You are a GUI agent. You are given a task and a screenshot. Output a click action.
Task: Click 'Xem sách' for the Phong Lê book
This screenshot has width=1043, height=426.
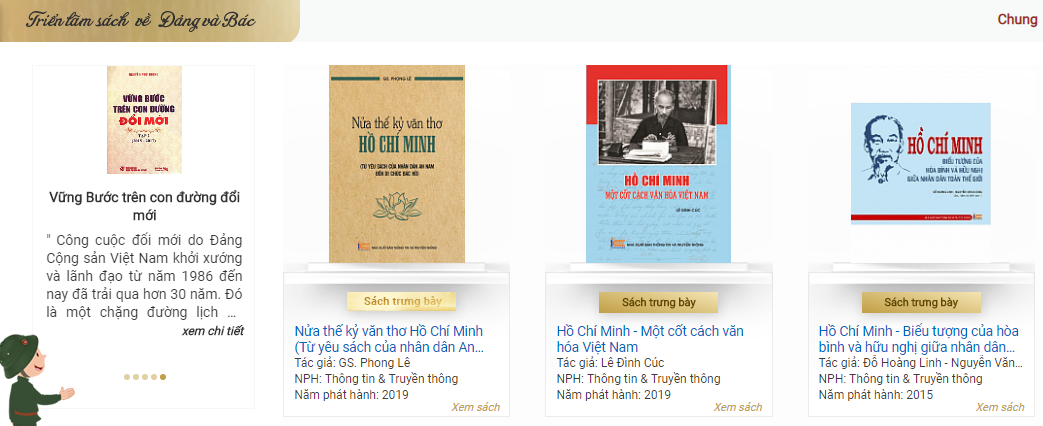[476, 407]
